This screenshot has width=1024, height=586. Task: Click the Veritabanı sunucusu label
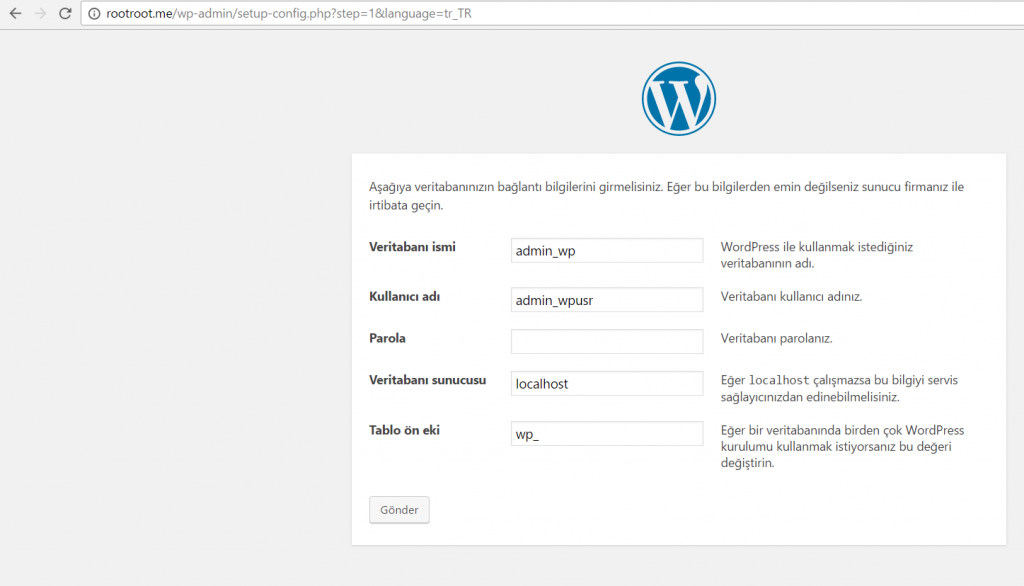coord(427,380)
